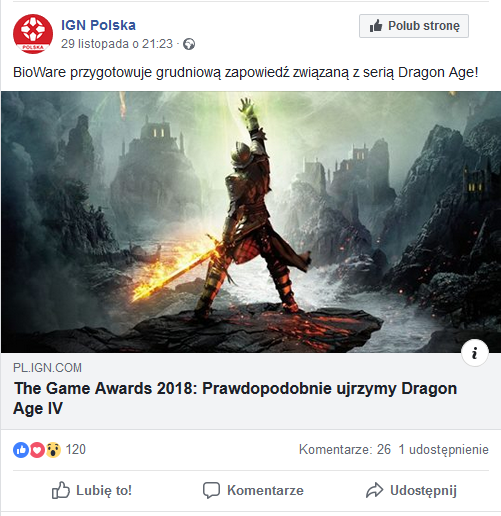Image resolution: width=501 pixels, height=516 pixels.
Task: Click the globe public-audience icon
Action: coord(189,44)
